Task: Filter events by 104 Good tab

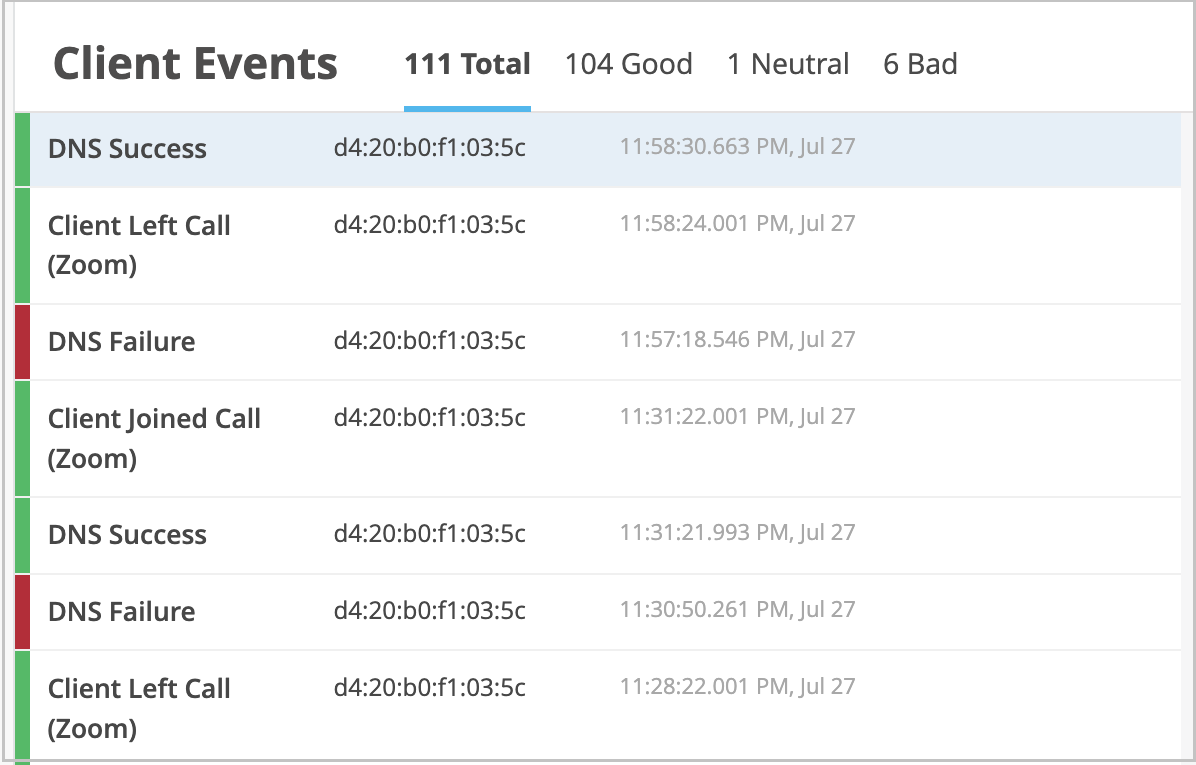Action: pyautogui.click(x=628, y=65)
